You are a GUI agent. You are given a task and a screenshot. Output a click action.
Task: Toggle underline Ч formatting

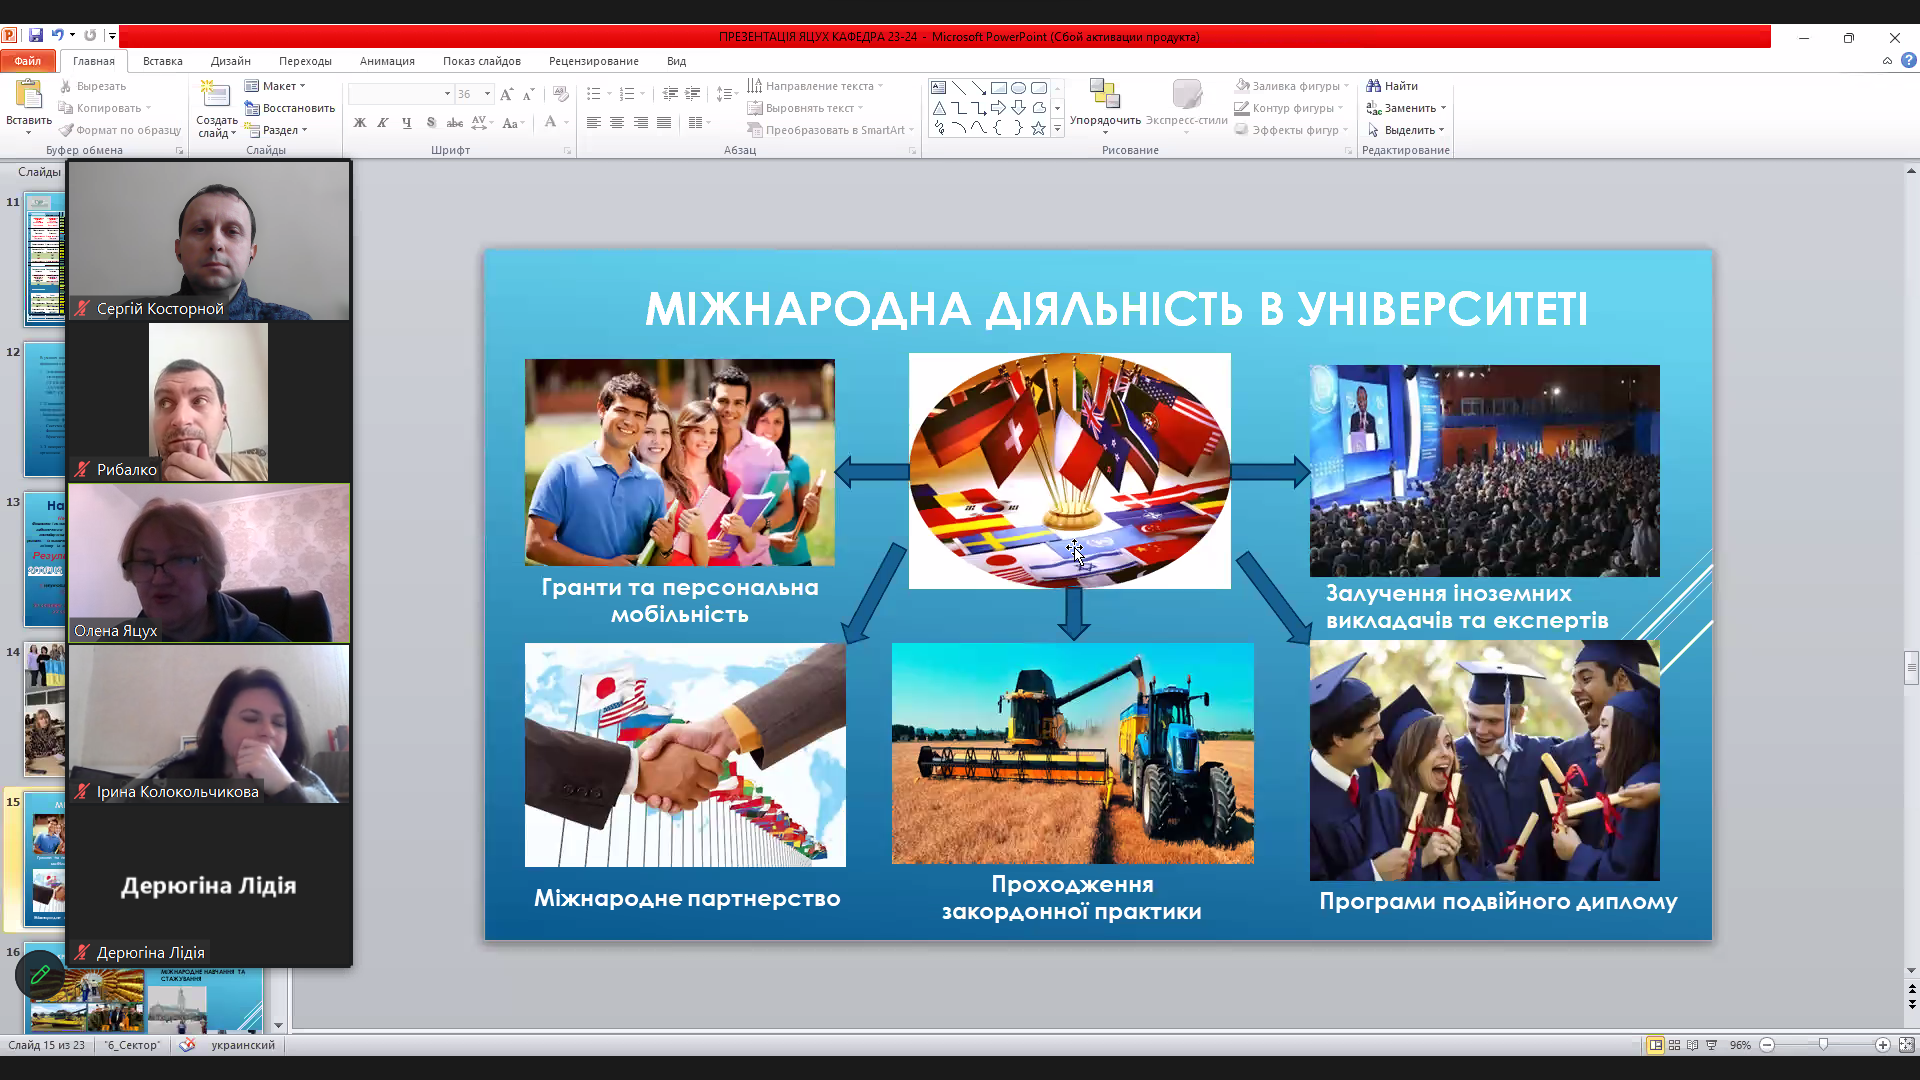coord(406,123)
